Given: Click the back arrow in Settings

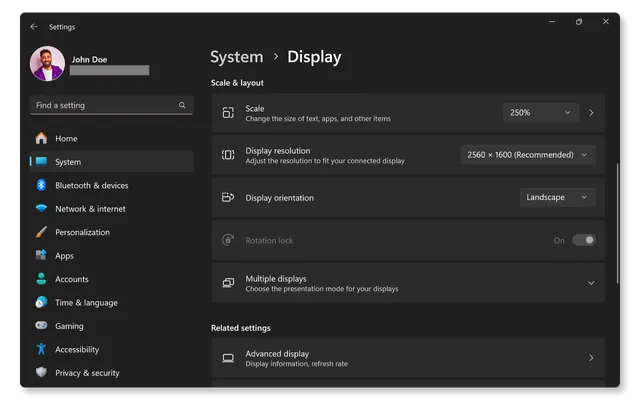Looking at the screenshot, I should [34, 27].
